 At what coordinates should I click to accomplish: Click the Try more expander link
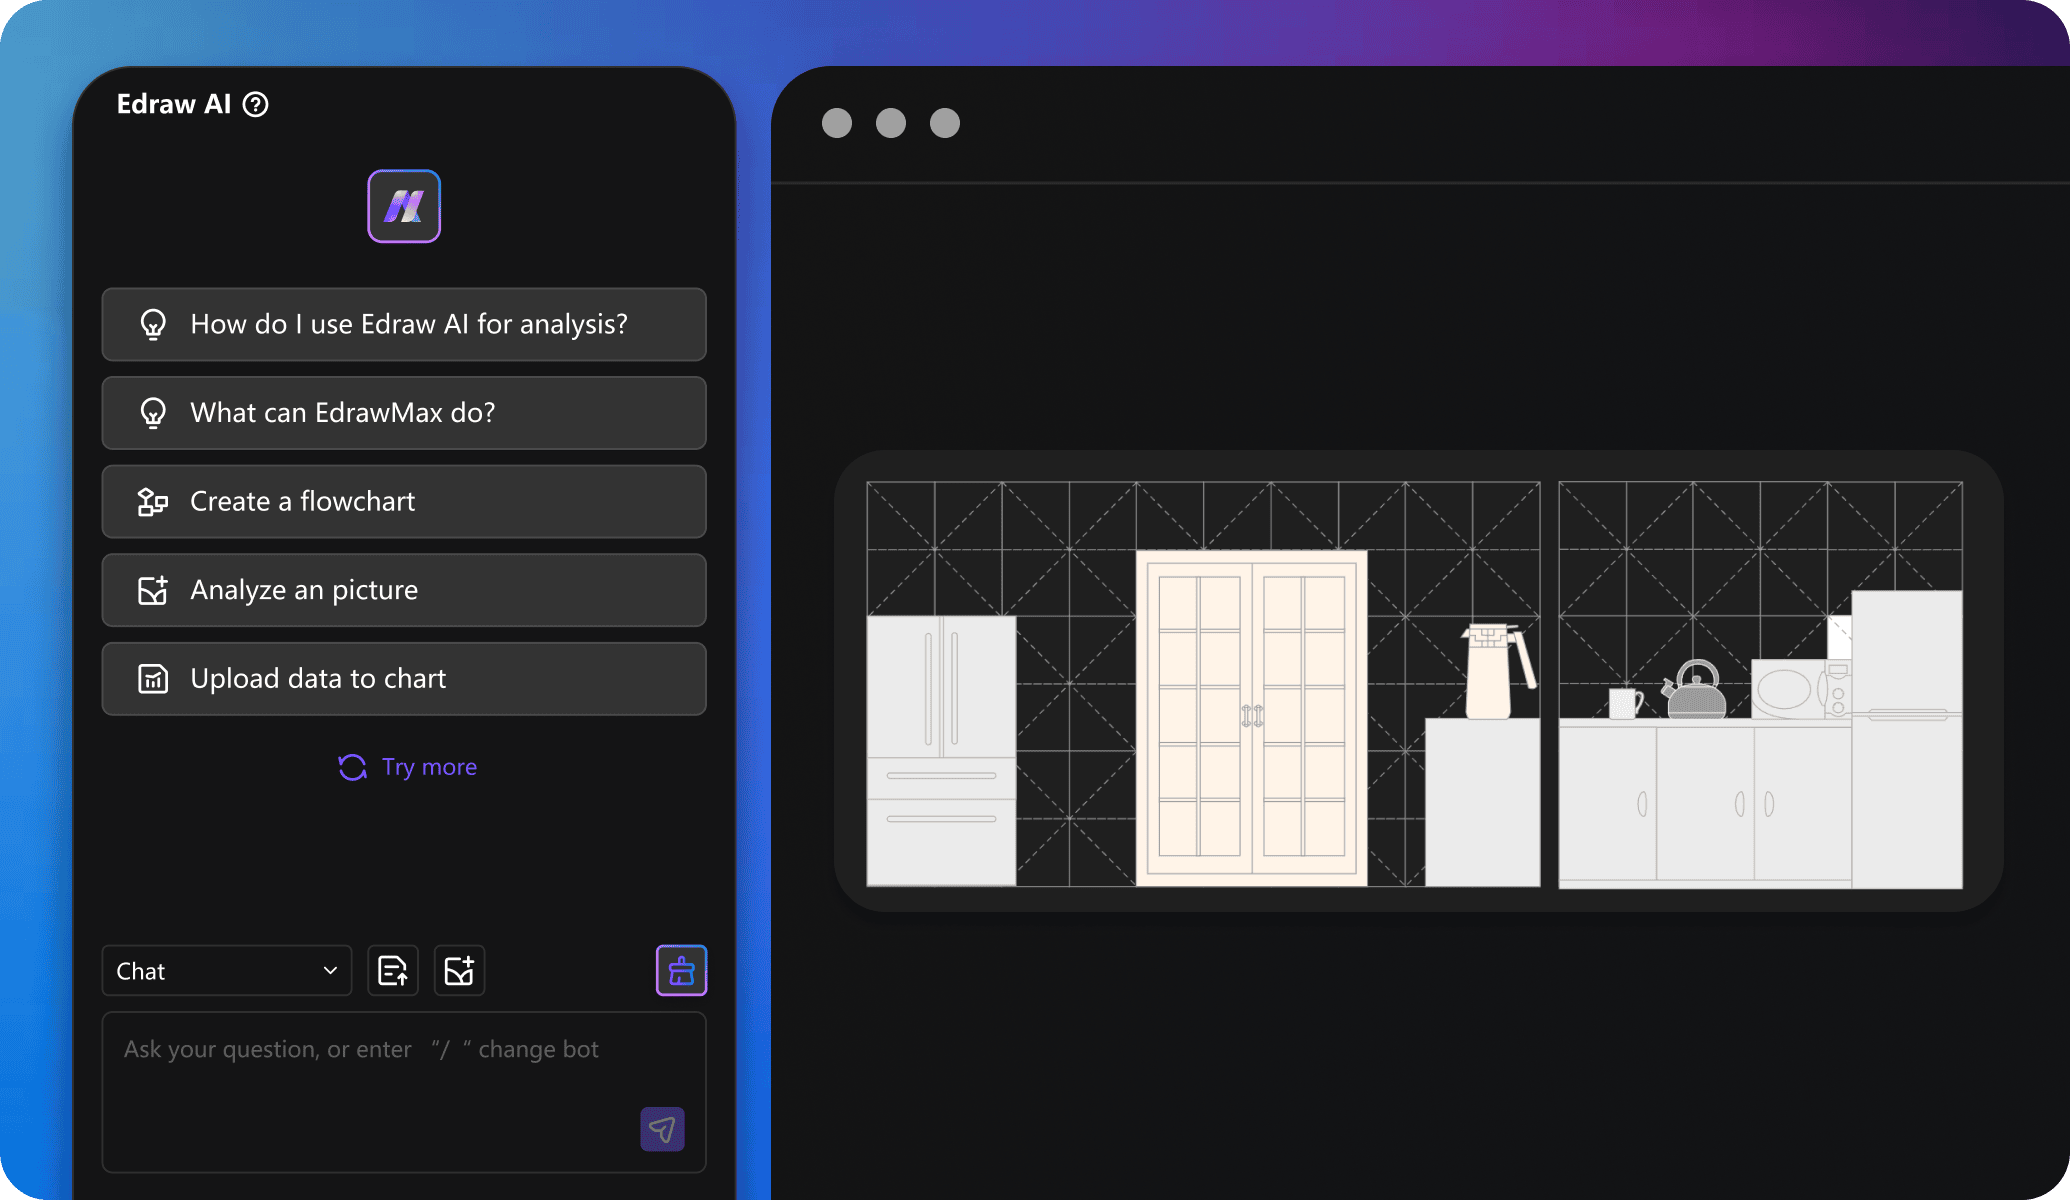404,766
